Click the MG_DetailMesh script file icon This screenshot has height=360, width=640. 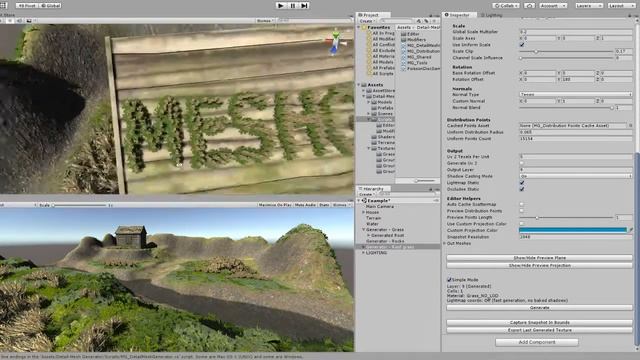[403, 46]
